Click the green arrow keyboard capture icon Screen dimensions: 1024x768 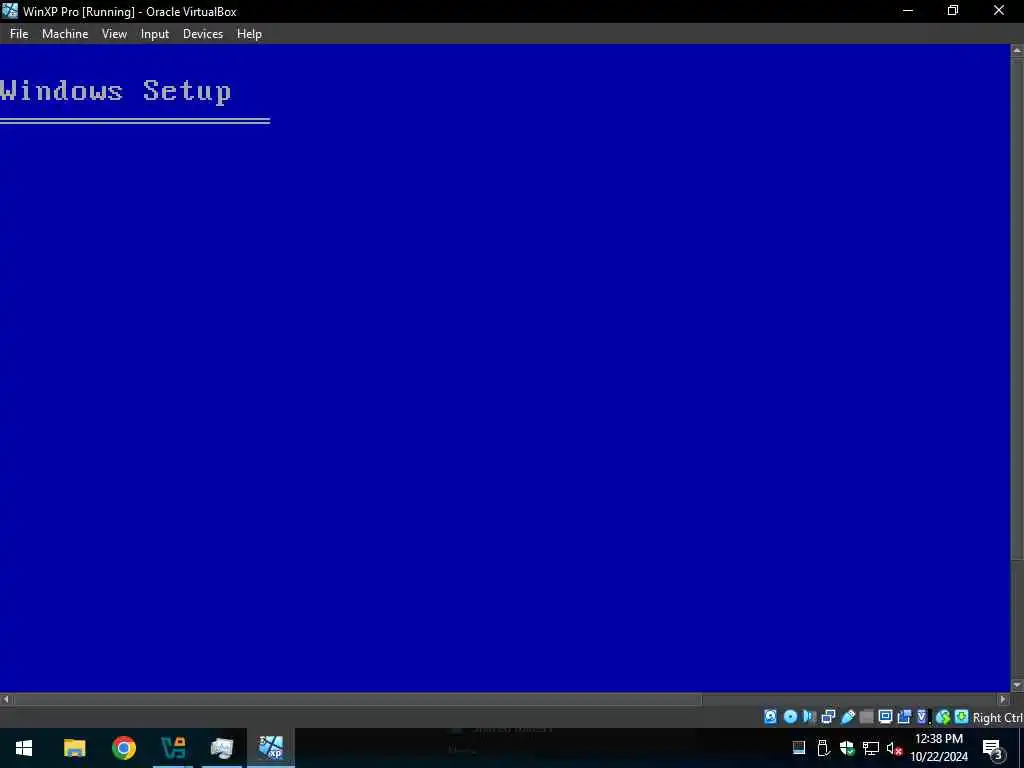pos(961,717)
